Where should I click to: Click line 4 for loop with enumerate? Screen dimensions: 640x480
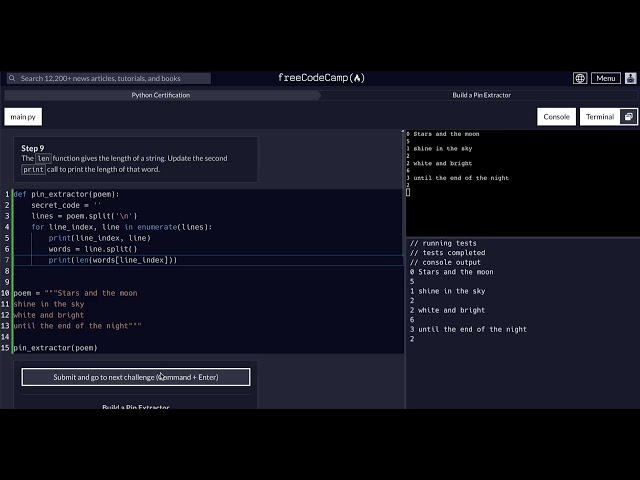[x=122, y=227]
